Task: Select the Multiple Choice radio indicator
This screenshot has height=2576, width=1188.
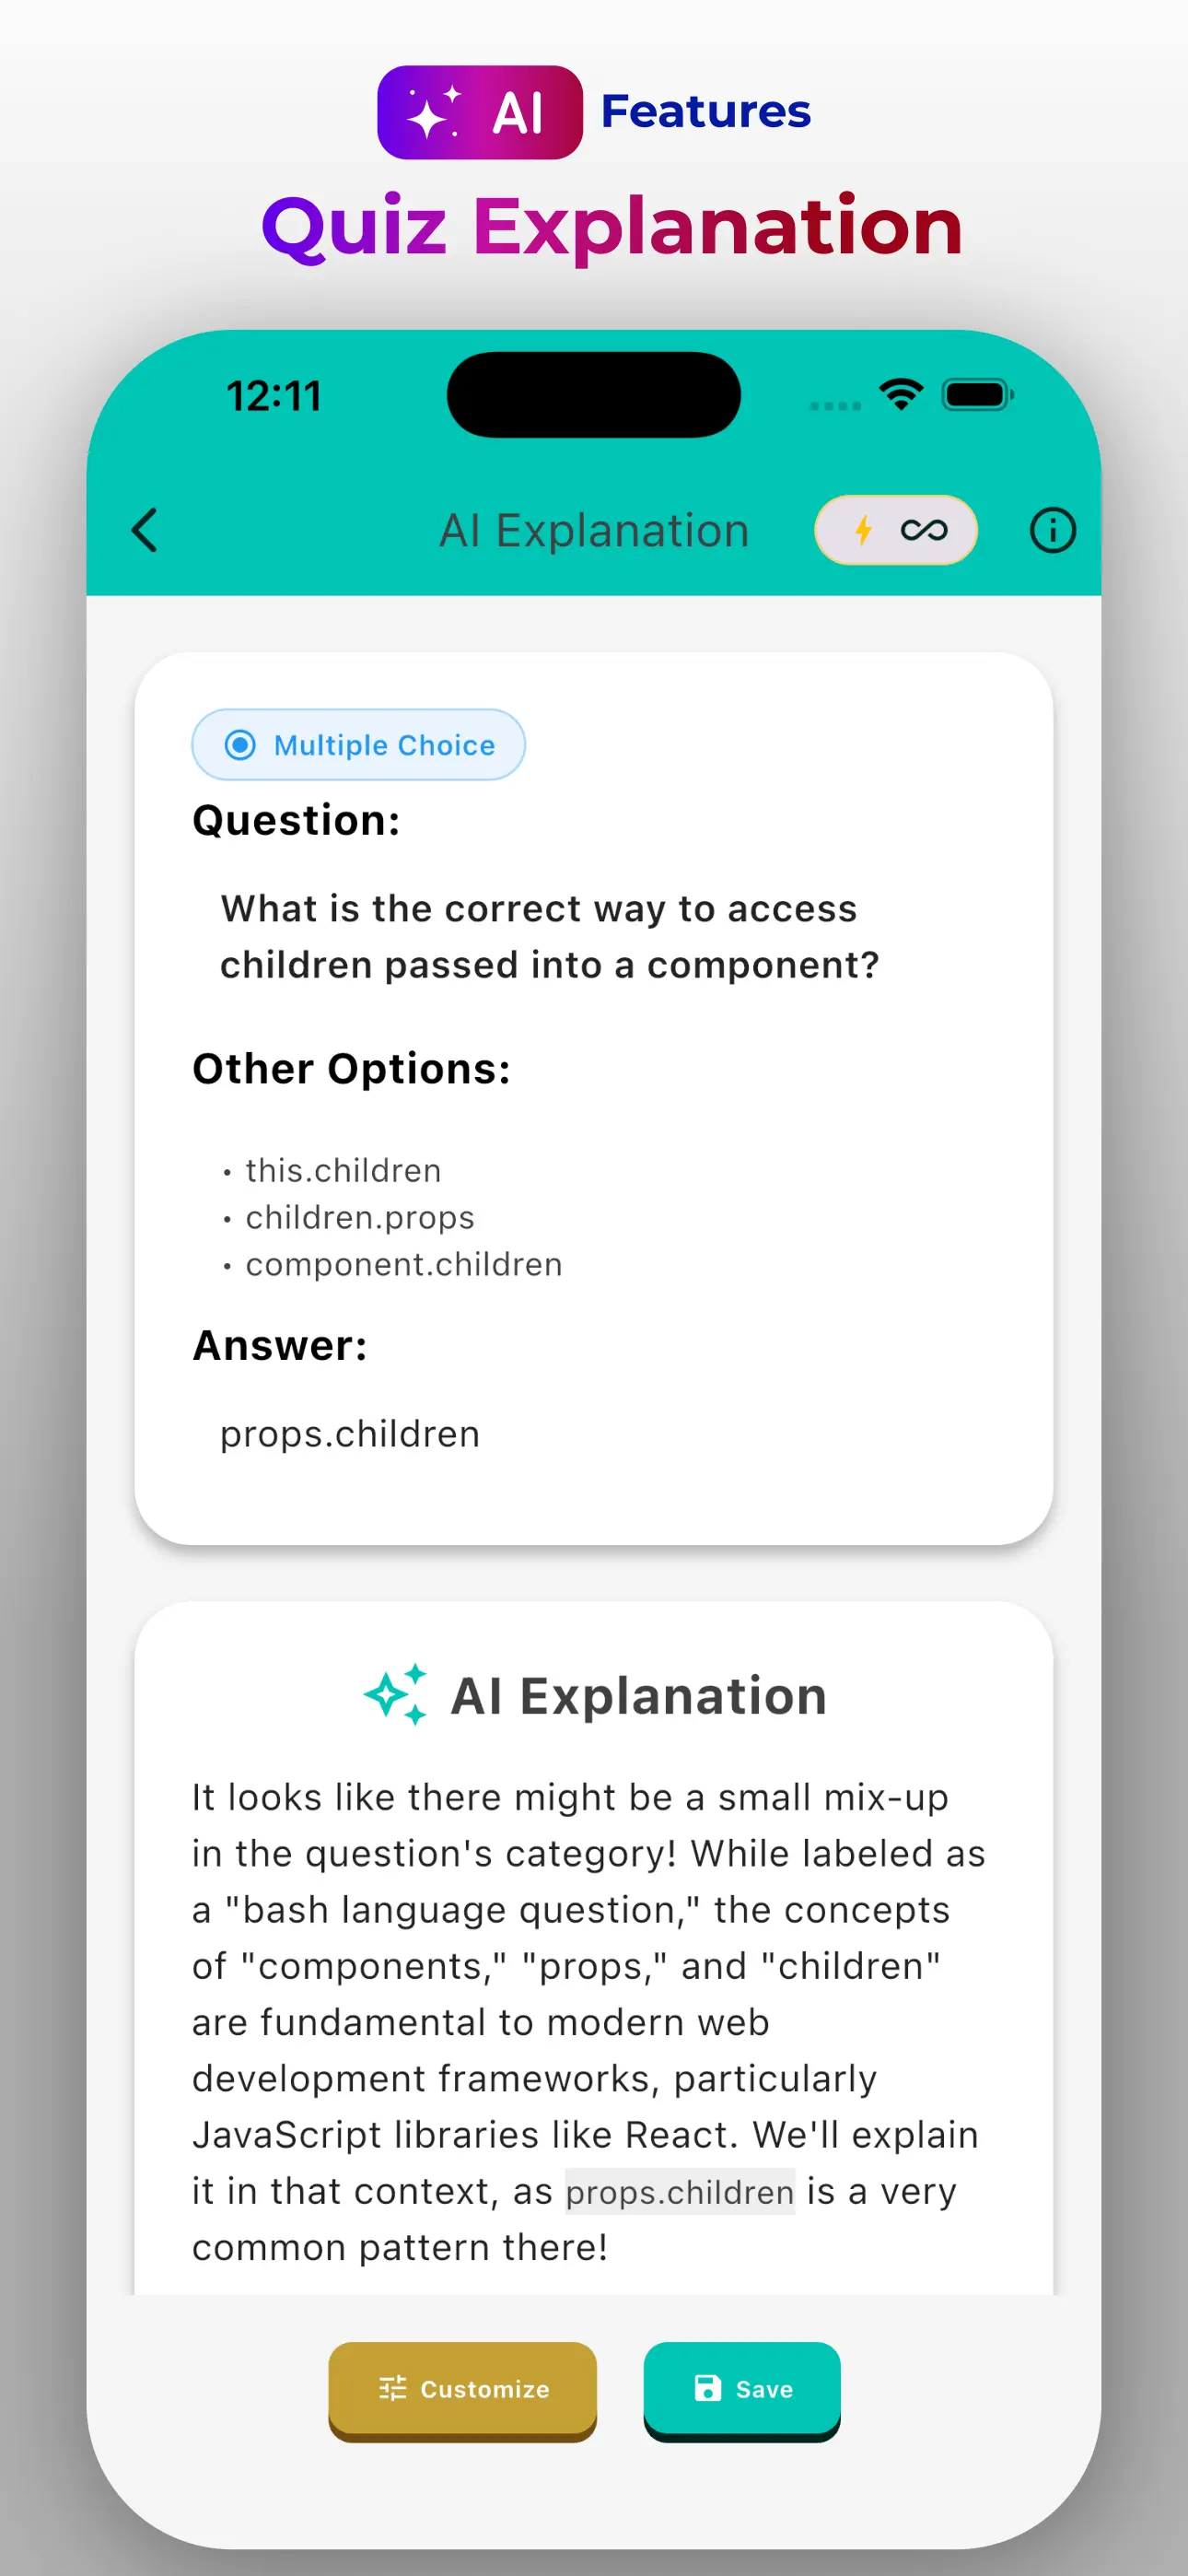Action: [x=240, y=744]
